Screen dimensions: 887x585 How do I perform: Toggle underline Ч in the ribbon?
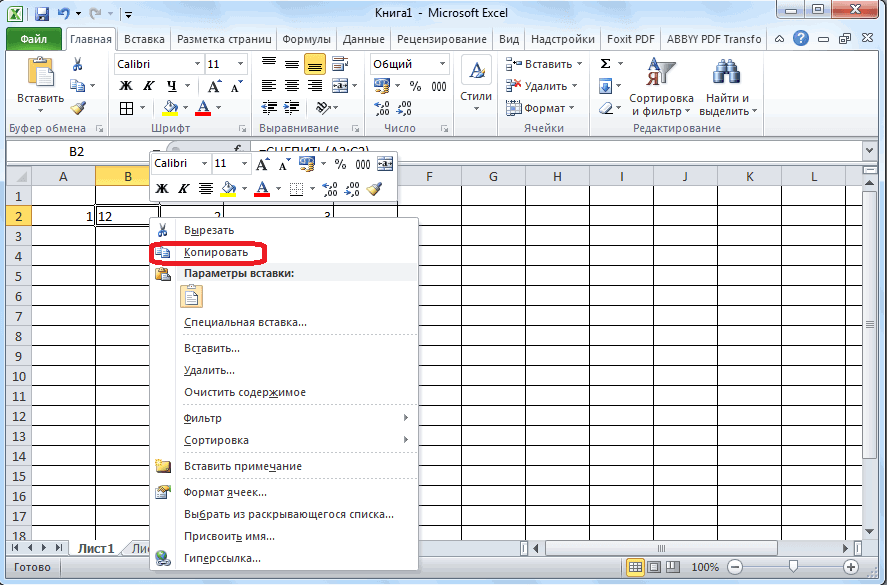tap(171, 86)
